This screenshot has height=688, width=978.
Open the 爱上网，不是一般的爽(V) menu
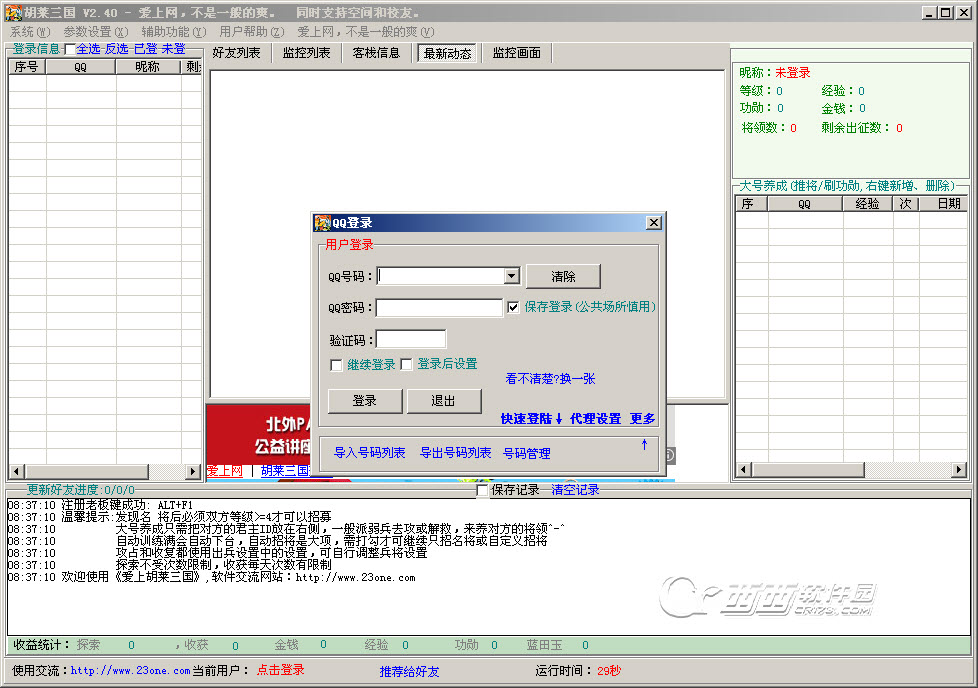(x=366, y=32)
